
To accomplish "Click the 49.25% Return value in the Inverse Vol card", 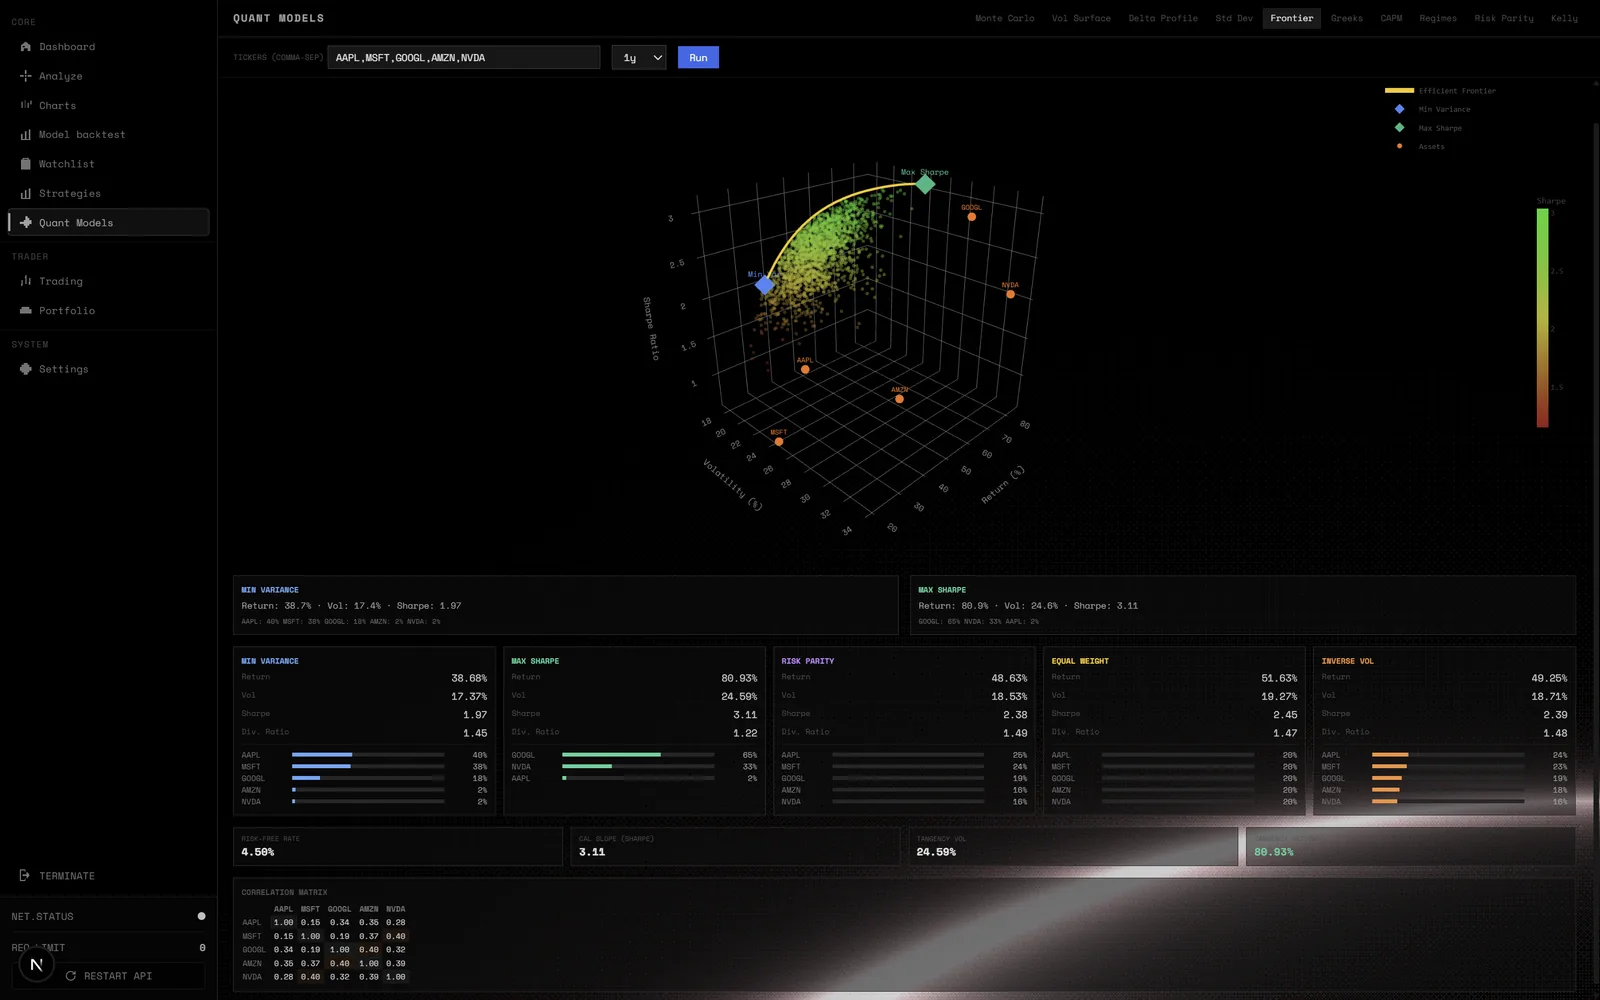I will coord(1549,678).
